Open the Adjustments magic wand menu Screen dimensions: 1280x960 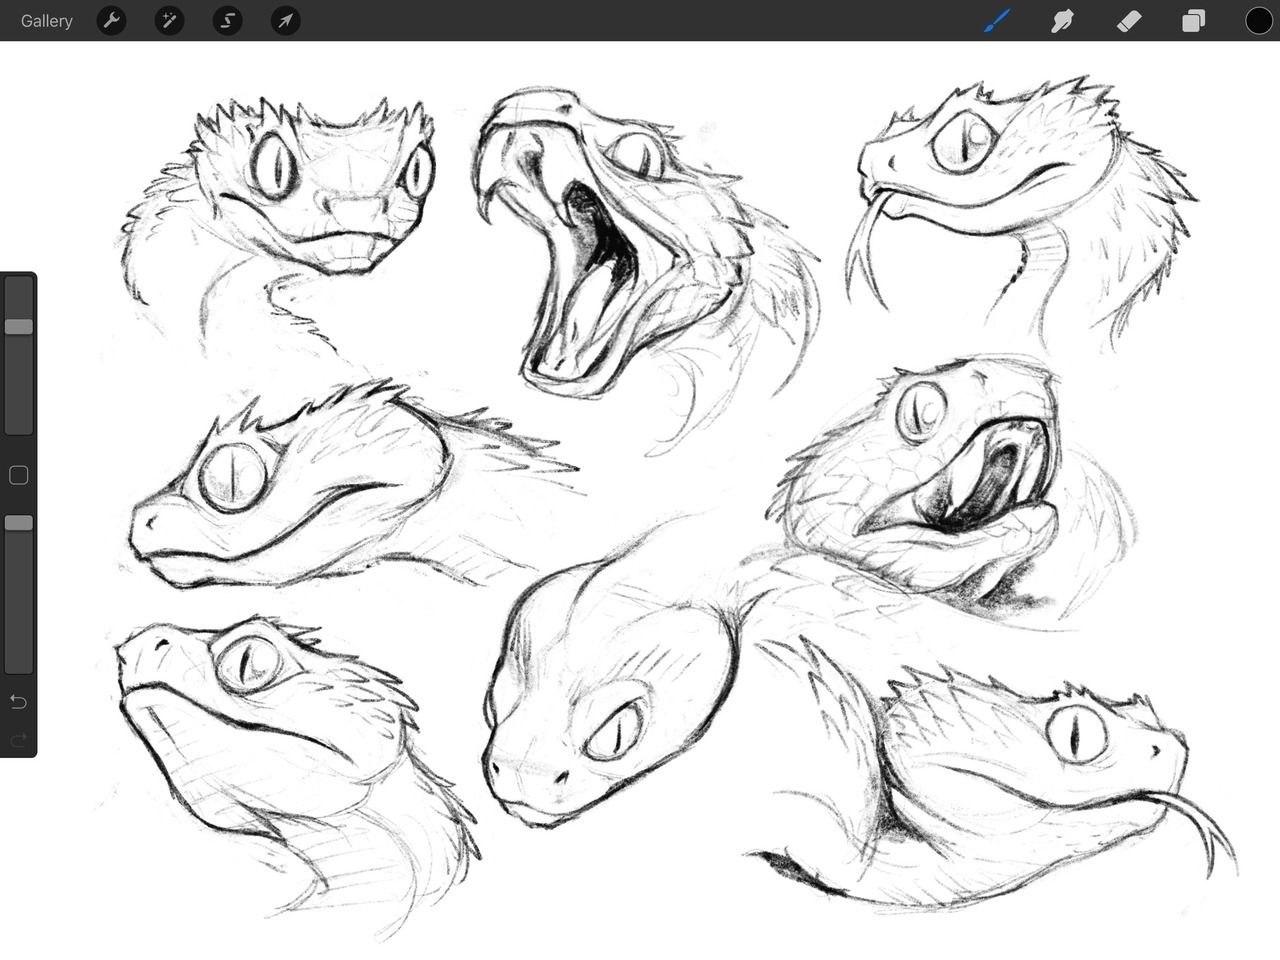[169, 20]
